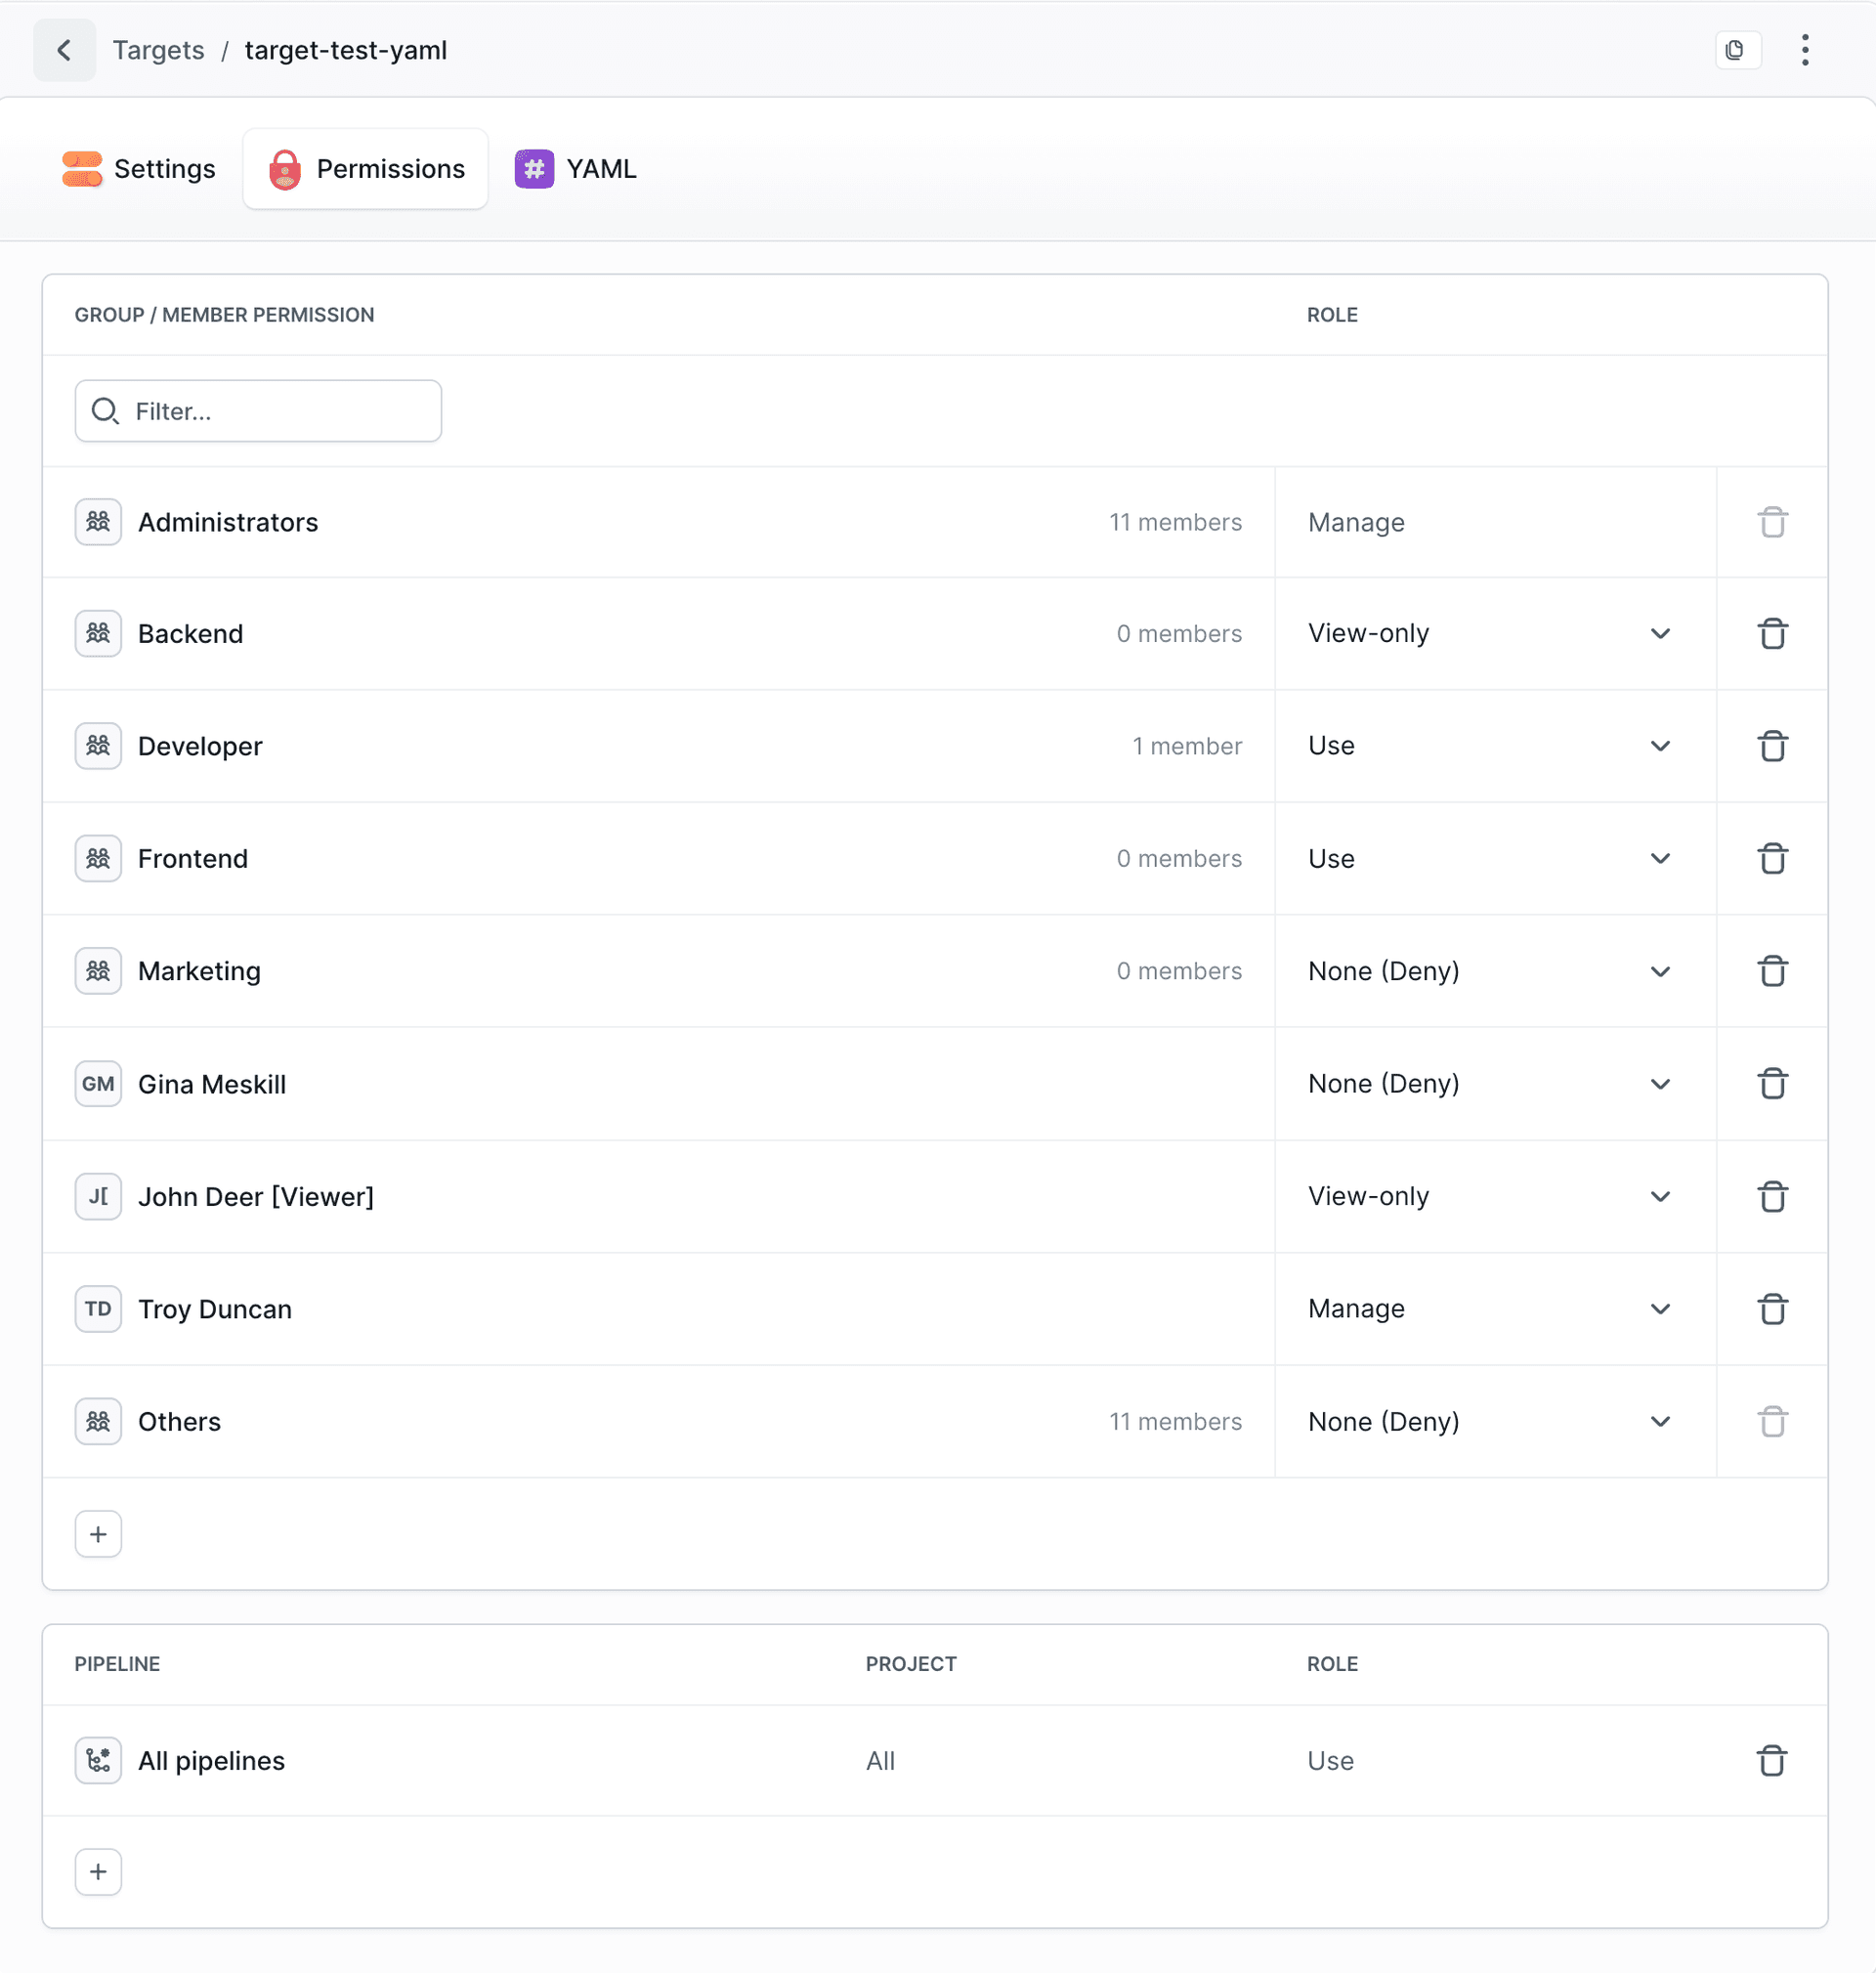Delete the Troy Duncan permission row
The width and height of the screenshot is (1876, 1973).
click(x=1771, y=1309)
